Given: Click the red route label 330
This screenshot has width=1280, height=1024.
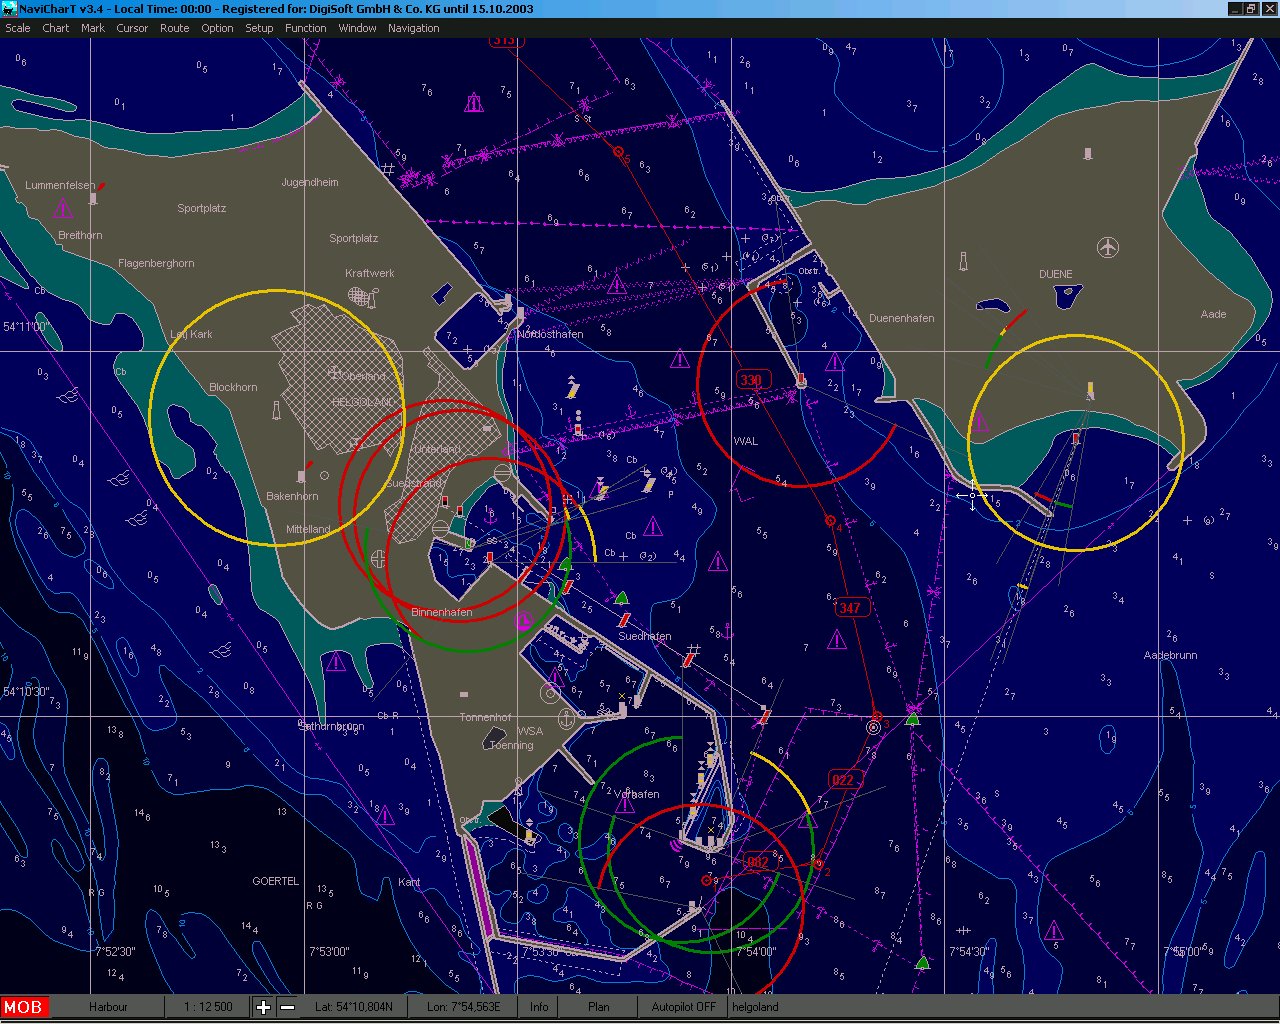Looking at the screenshot, I should (750, 380).
